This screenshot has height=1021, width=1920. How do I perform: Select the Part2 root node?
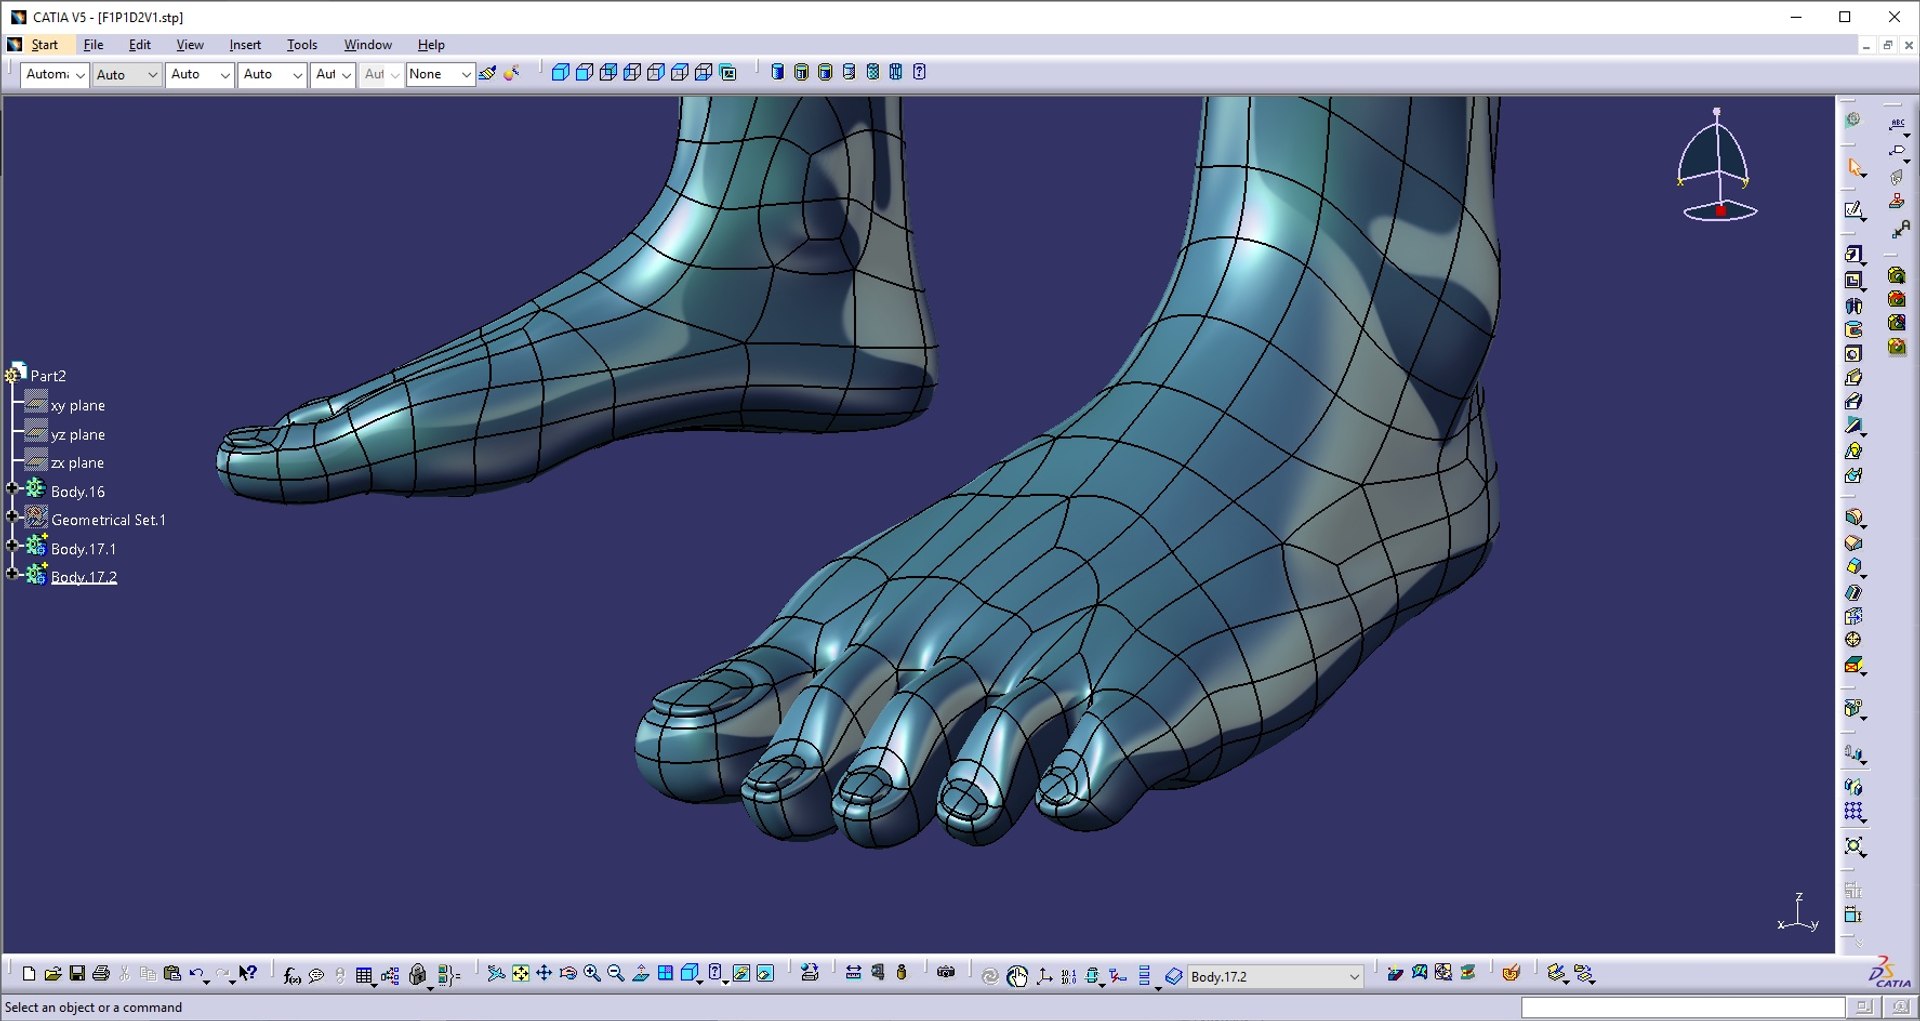[48, 376]
